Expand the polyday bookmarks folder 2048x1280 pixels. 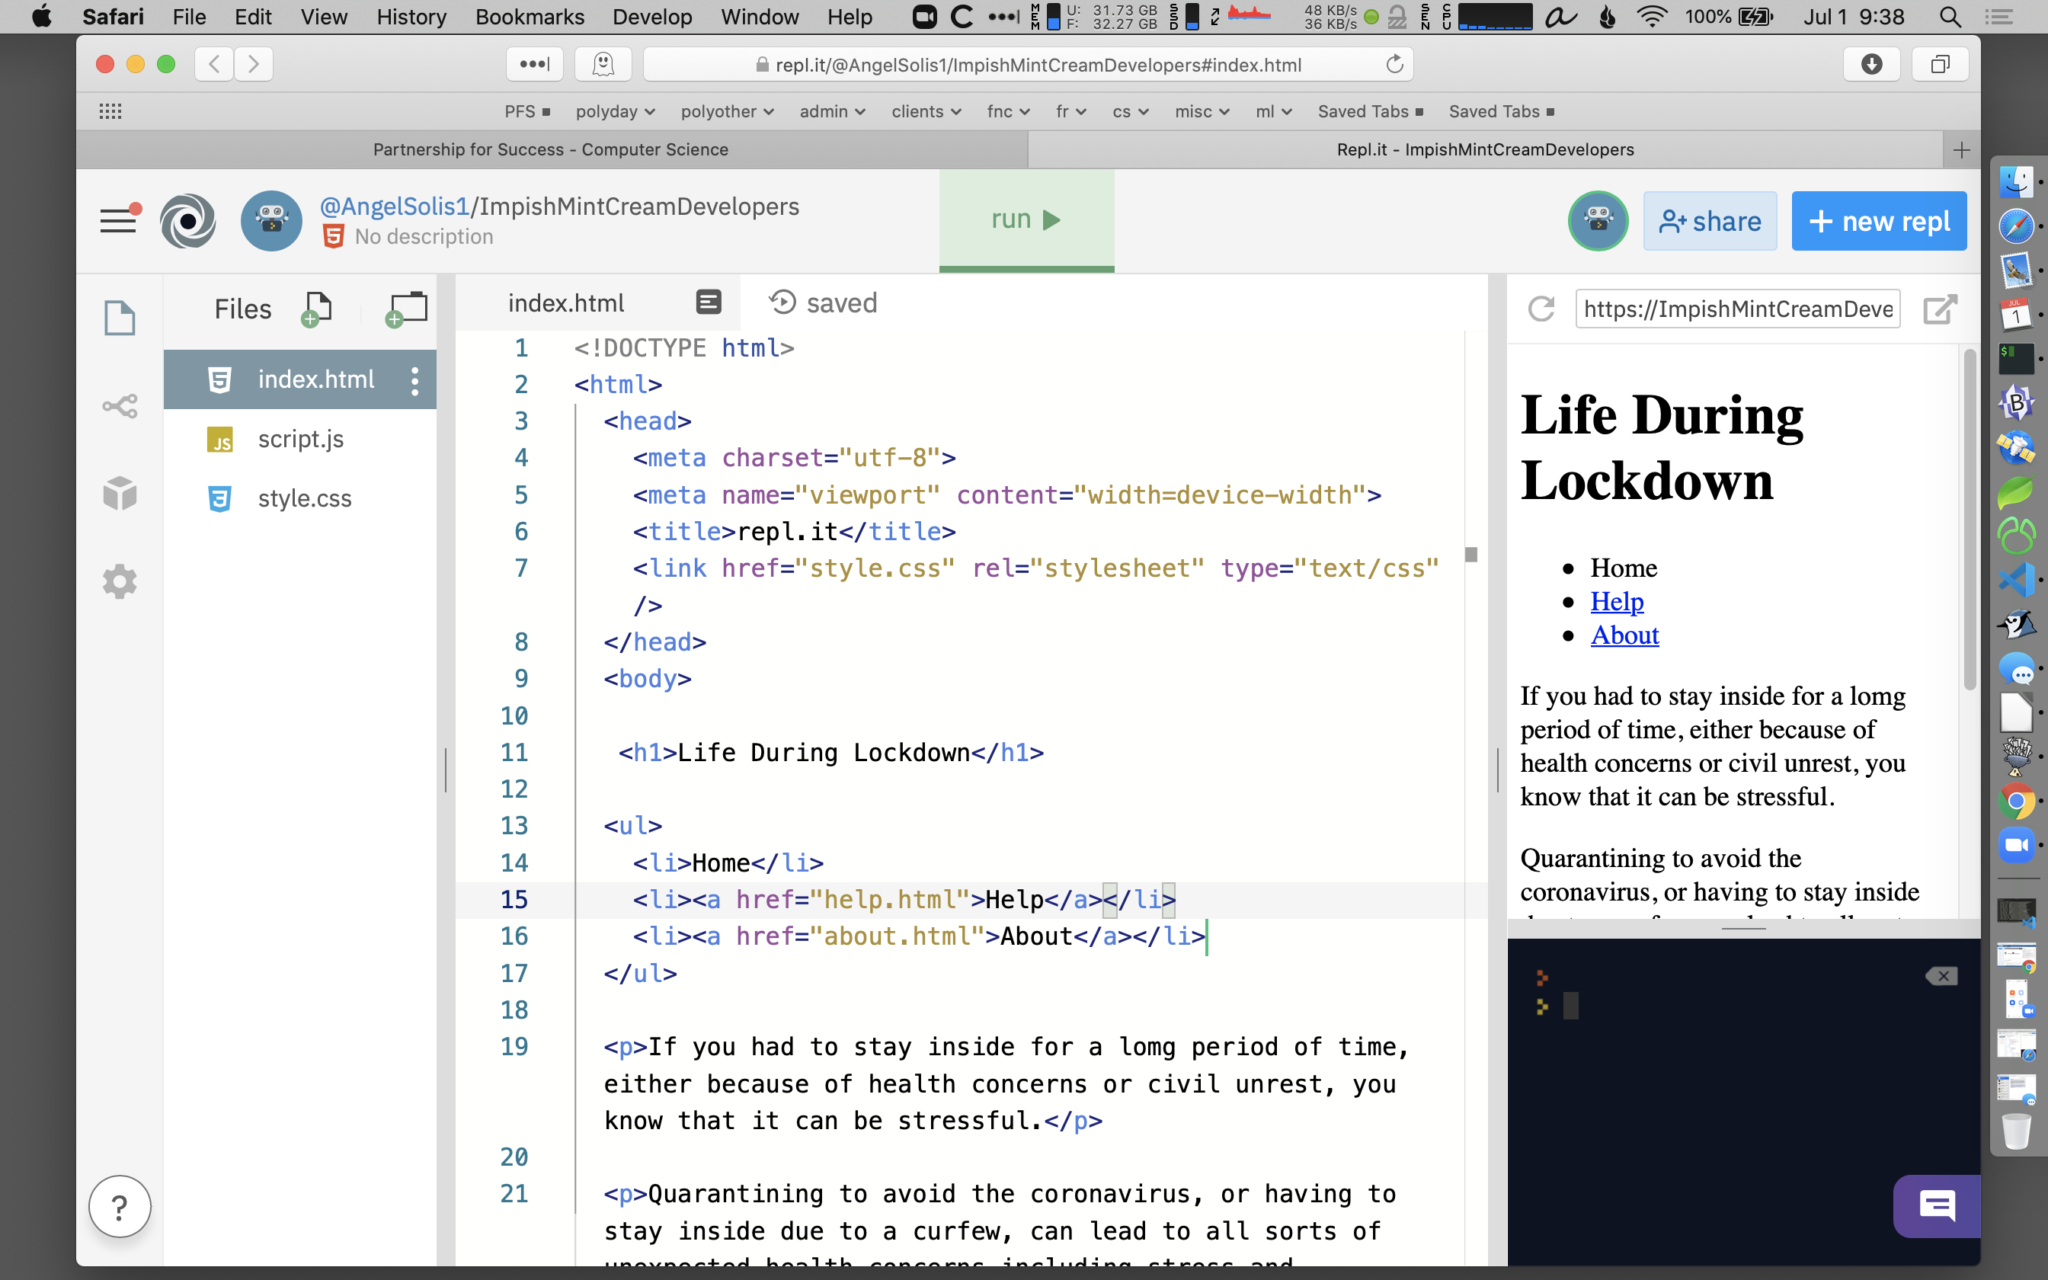point(614,111)
